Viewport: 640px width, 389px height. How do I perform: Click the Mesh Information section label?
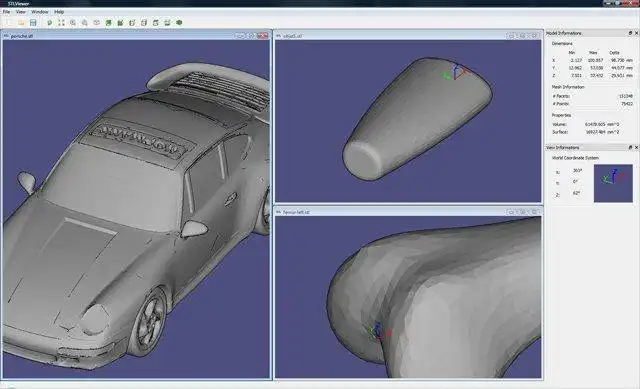click(568, 87)
